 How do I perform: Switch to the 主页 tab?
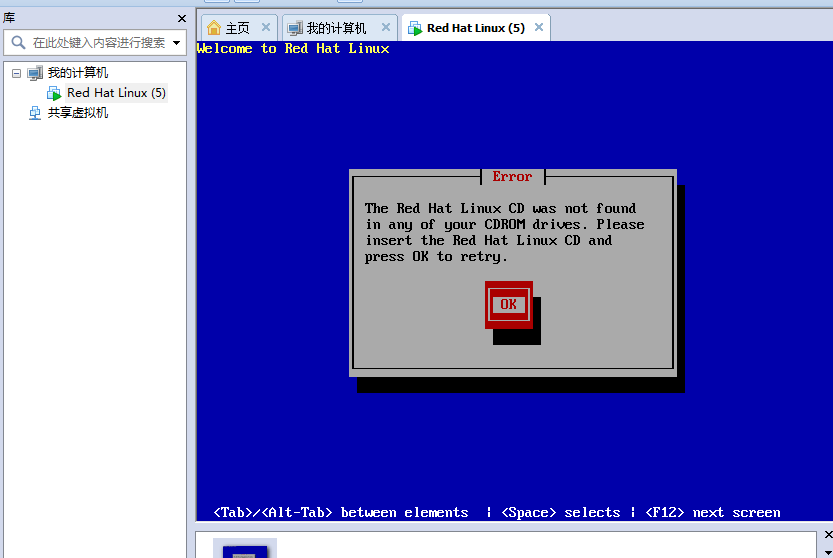(237, 28)
